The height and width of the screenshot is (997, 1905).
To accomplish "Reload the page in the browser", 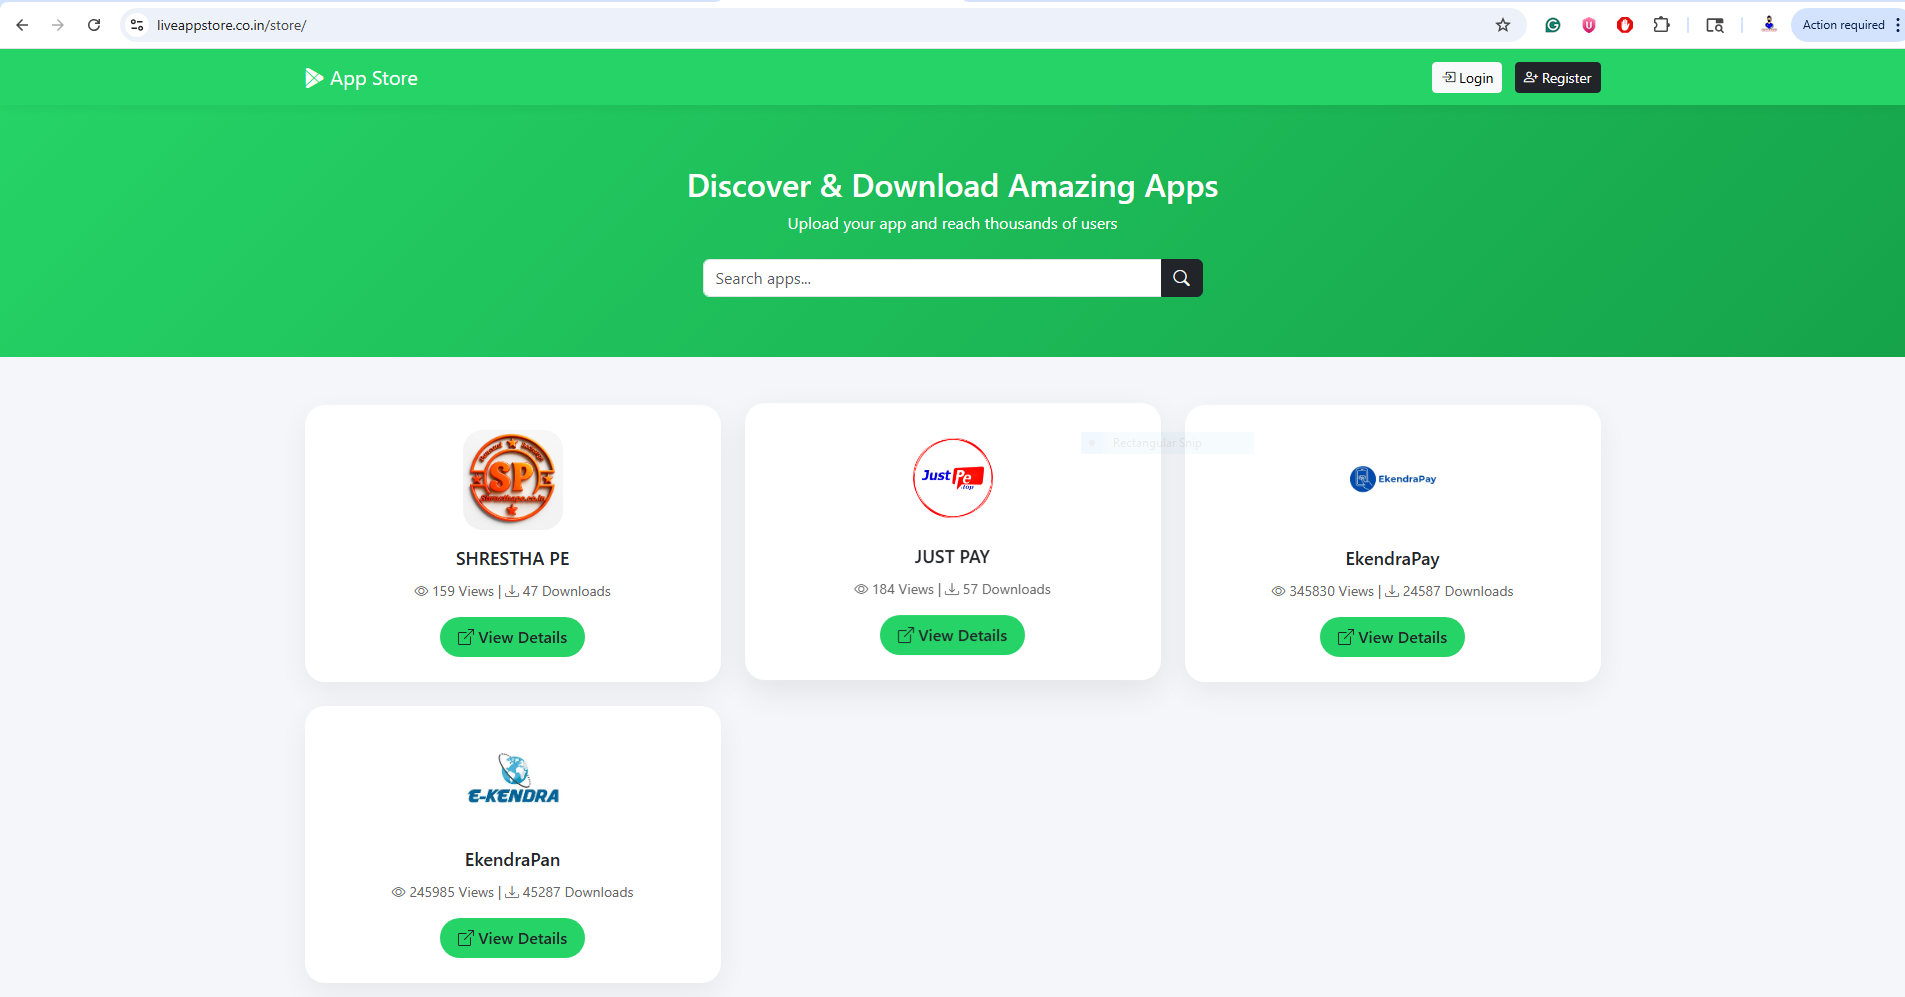I will click(x=94, y=25).
